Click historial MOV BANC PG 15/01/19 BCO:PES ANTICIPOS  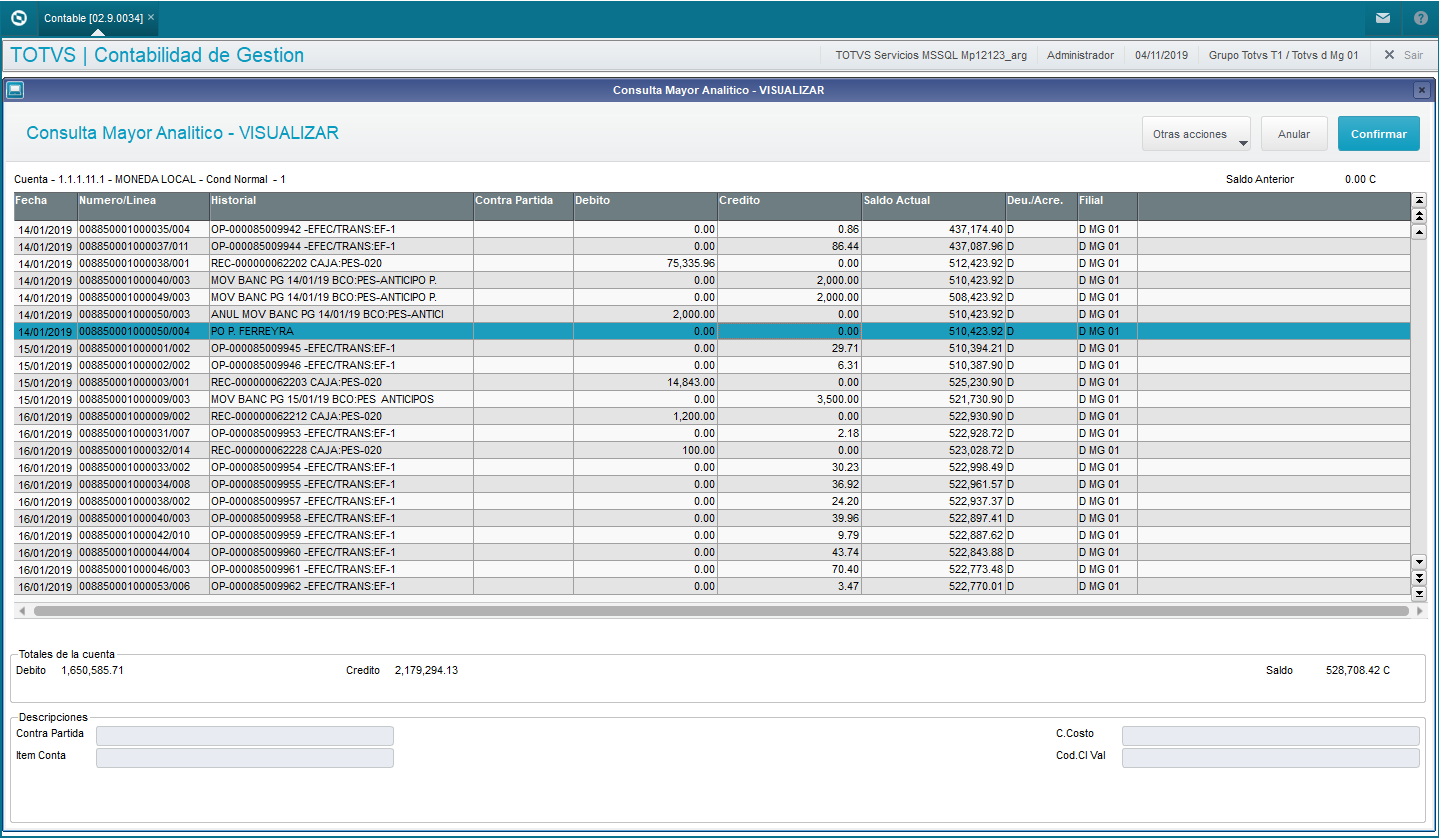[x=322, y=399]
